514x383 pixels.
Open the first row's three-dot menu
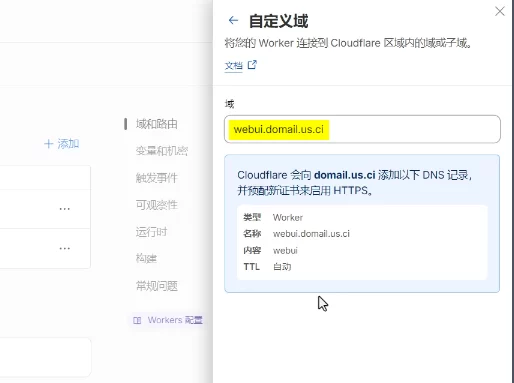pyautogui.click(x=65, y=209)
